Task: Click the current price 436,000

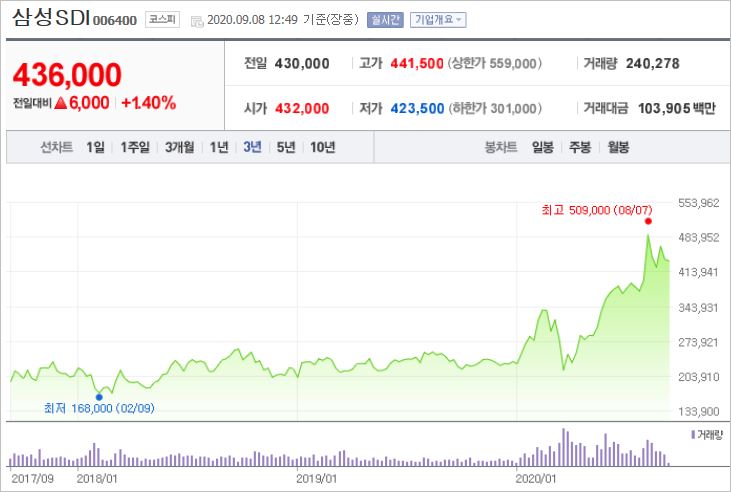Action: 67,75
